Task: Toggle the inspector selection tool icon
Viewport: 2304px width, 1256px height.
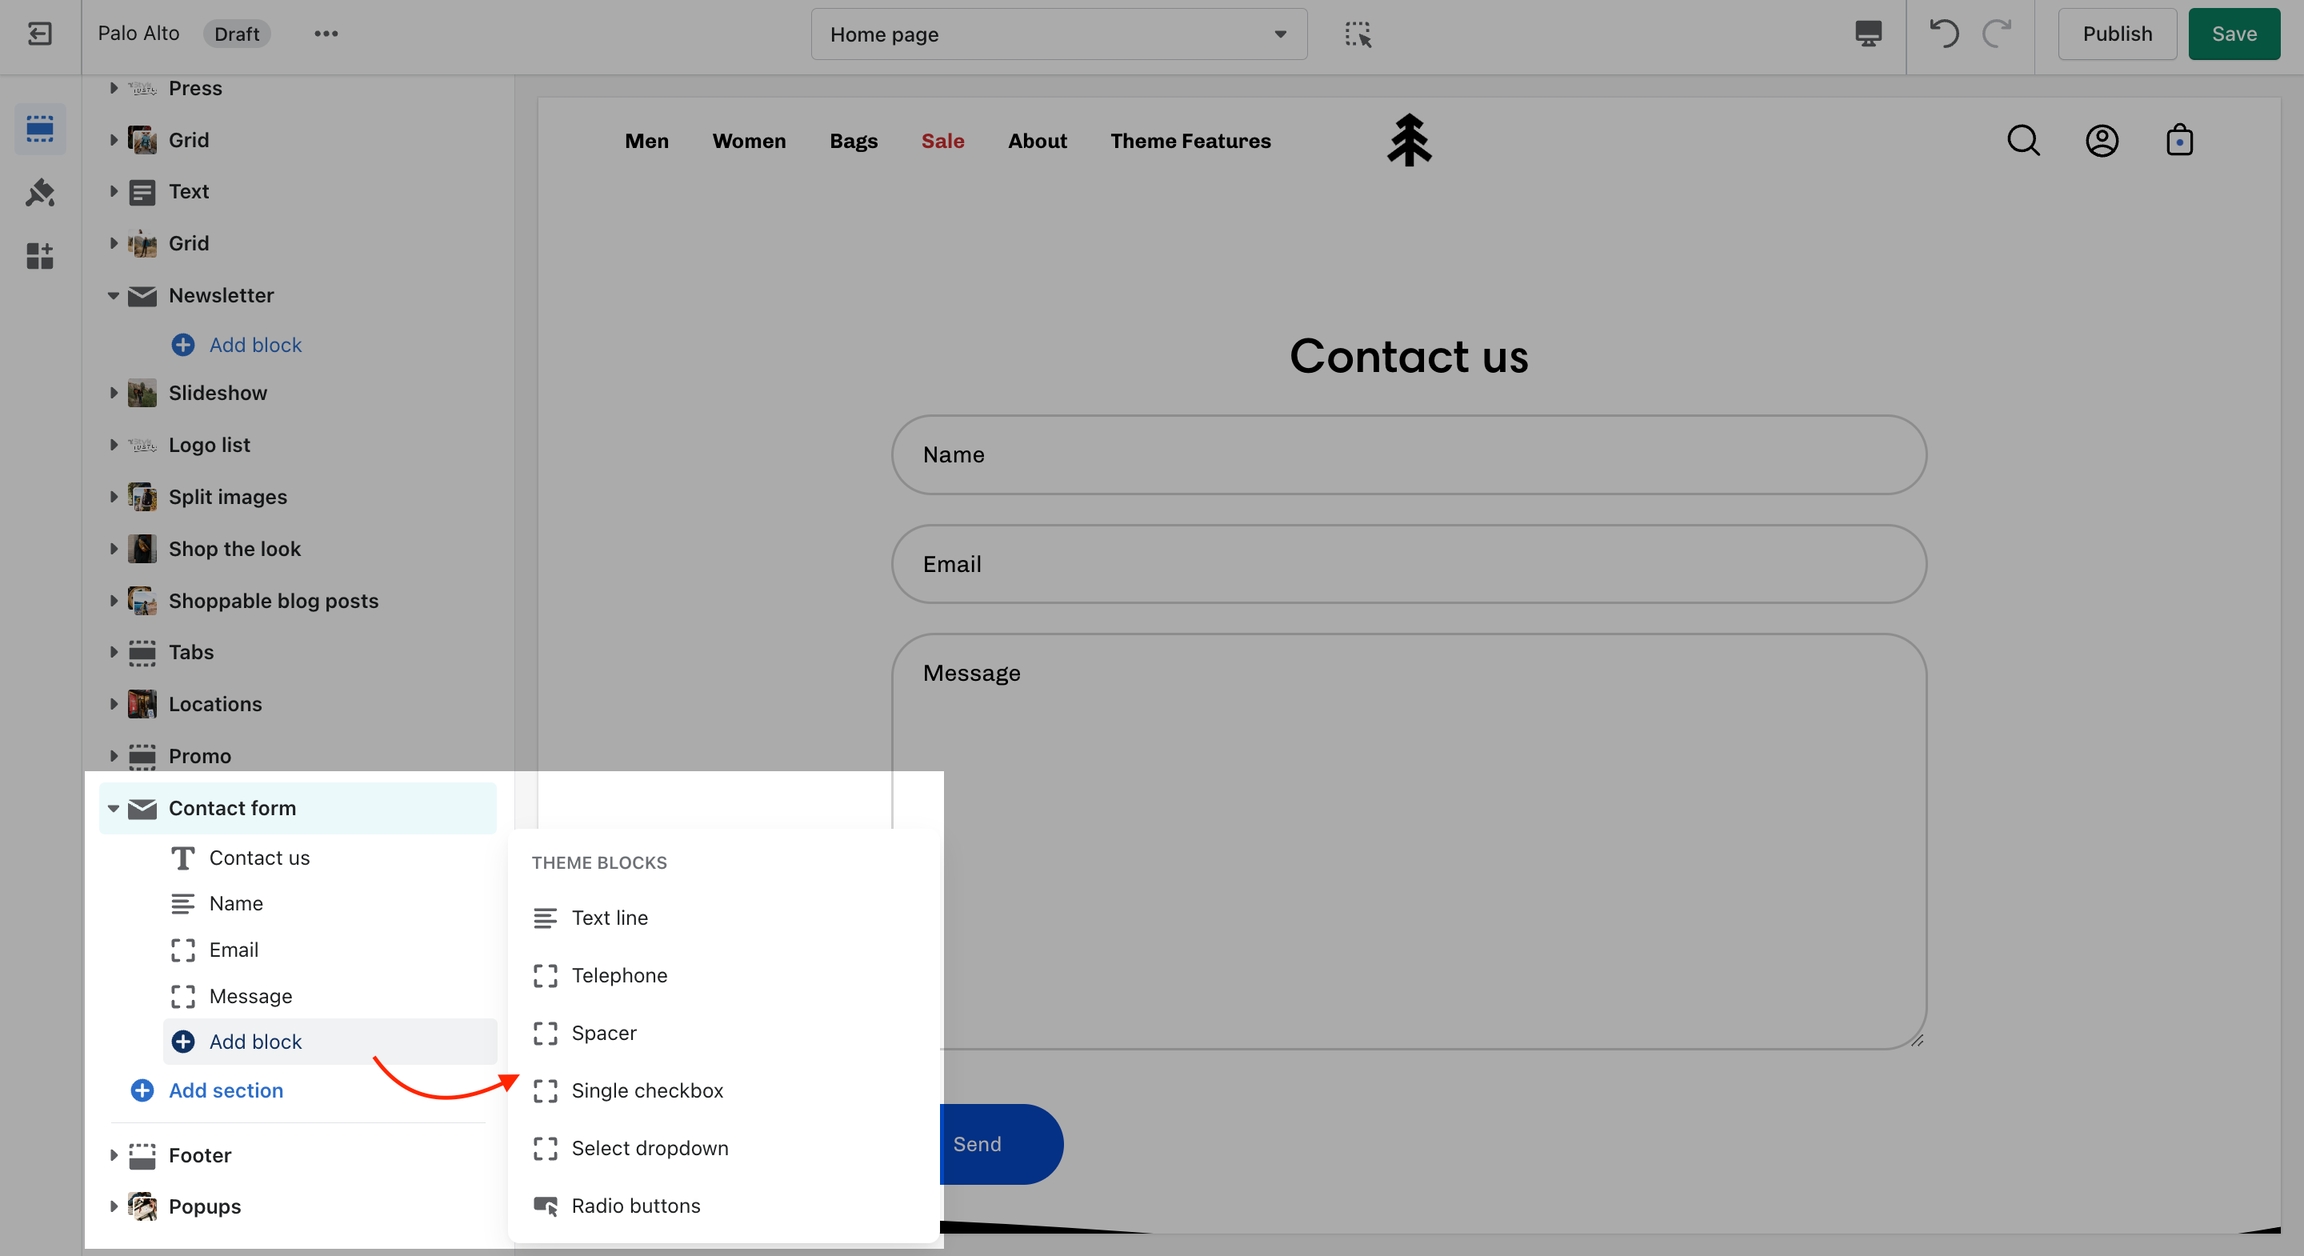Action: (1357, 34)
